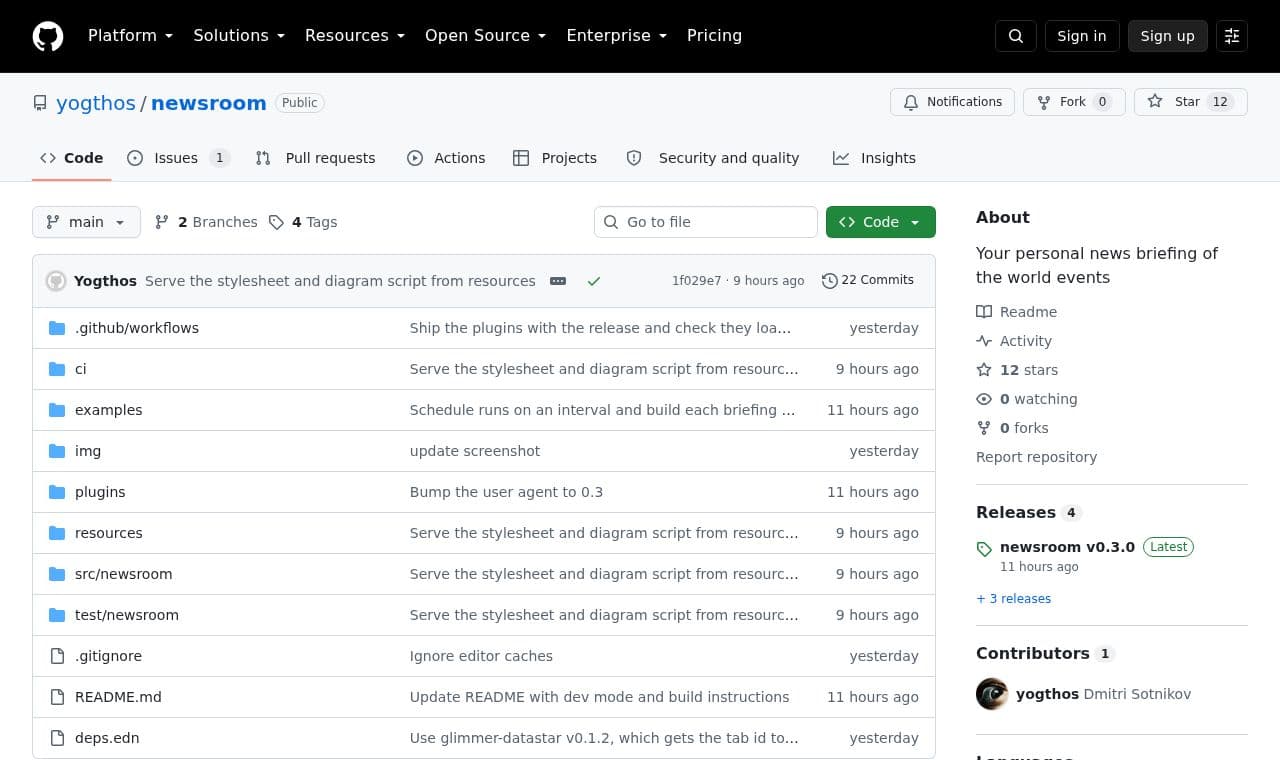View the 2 Branches link

206,222
